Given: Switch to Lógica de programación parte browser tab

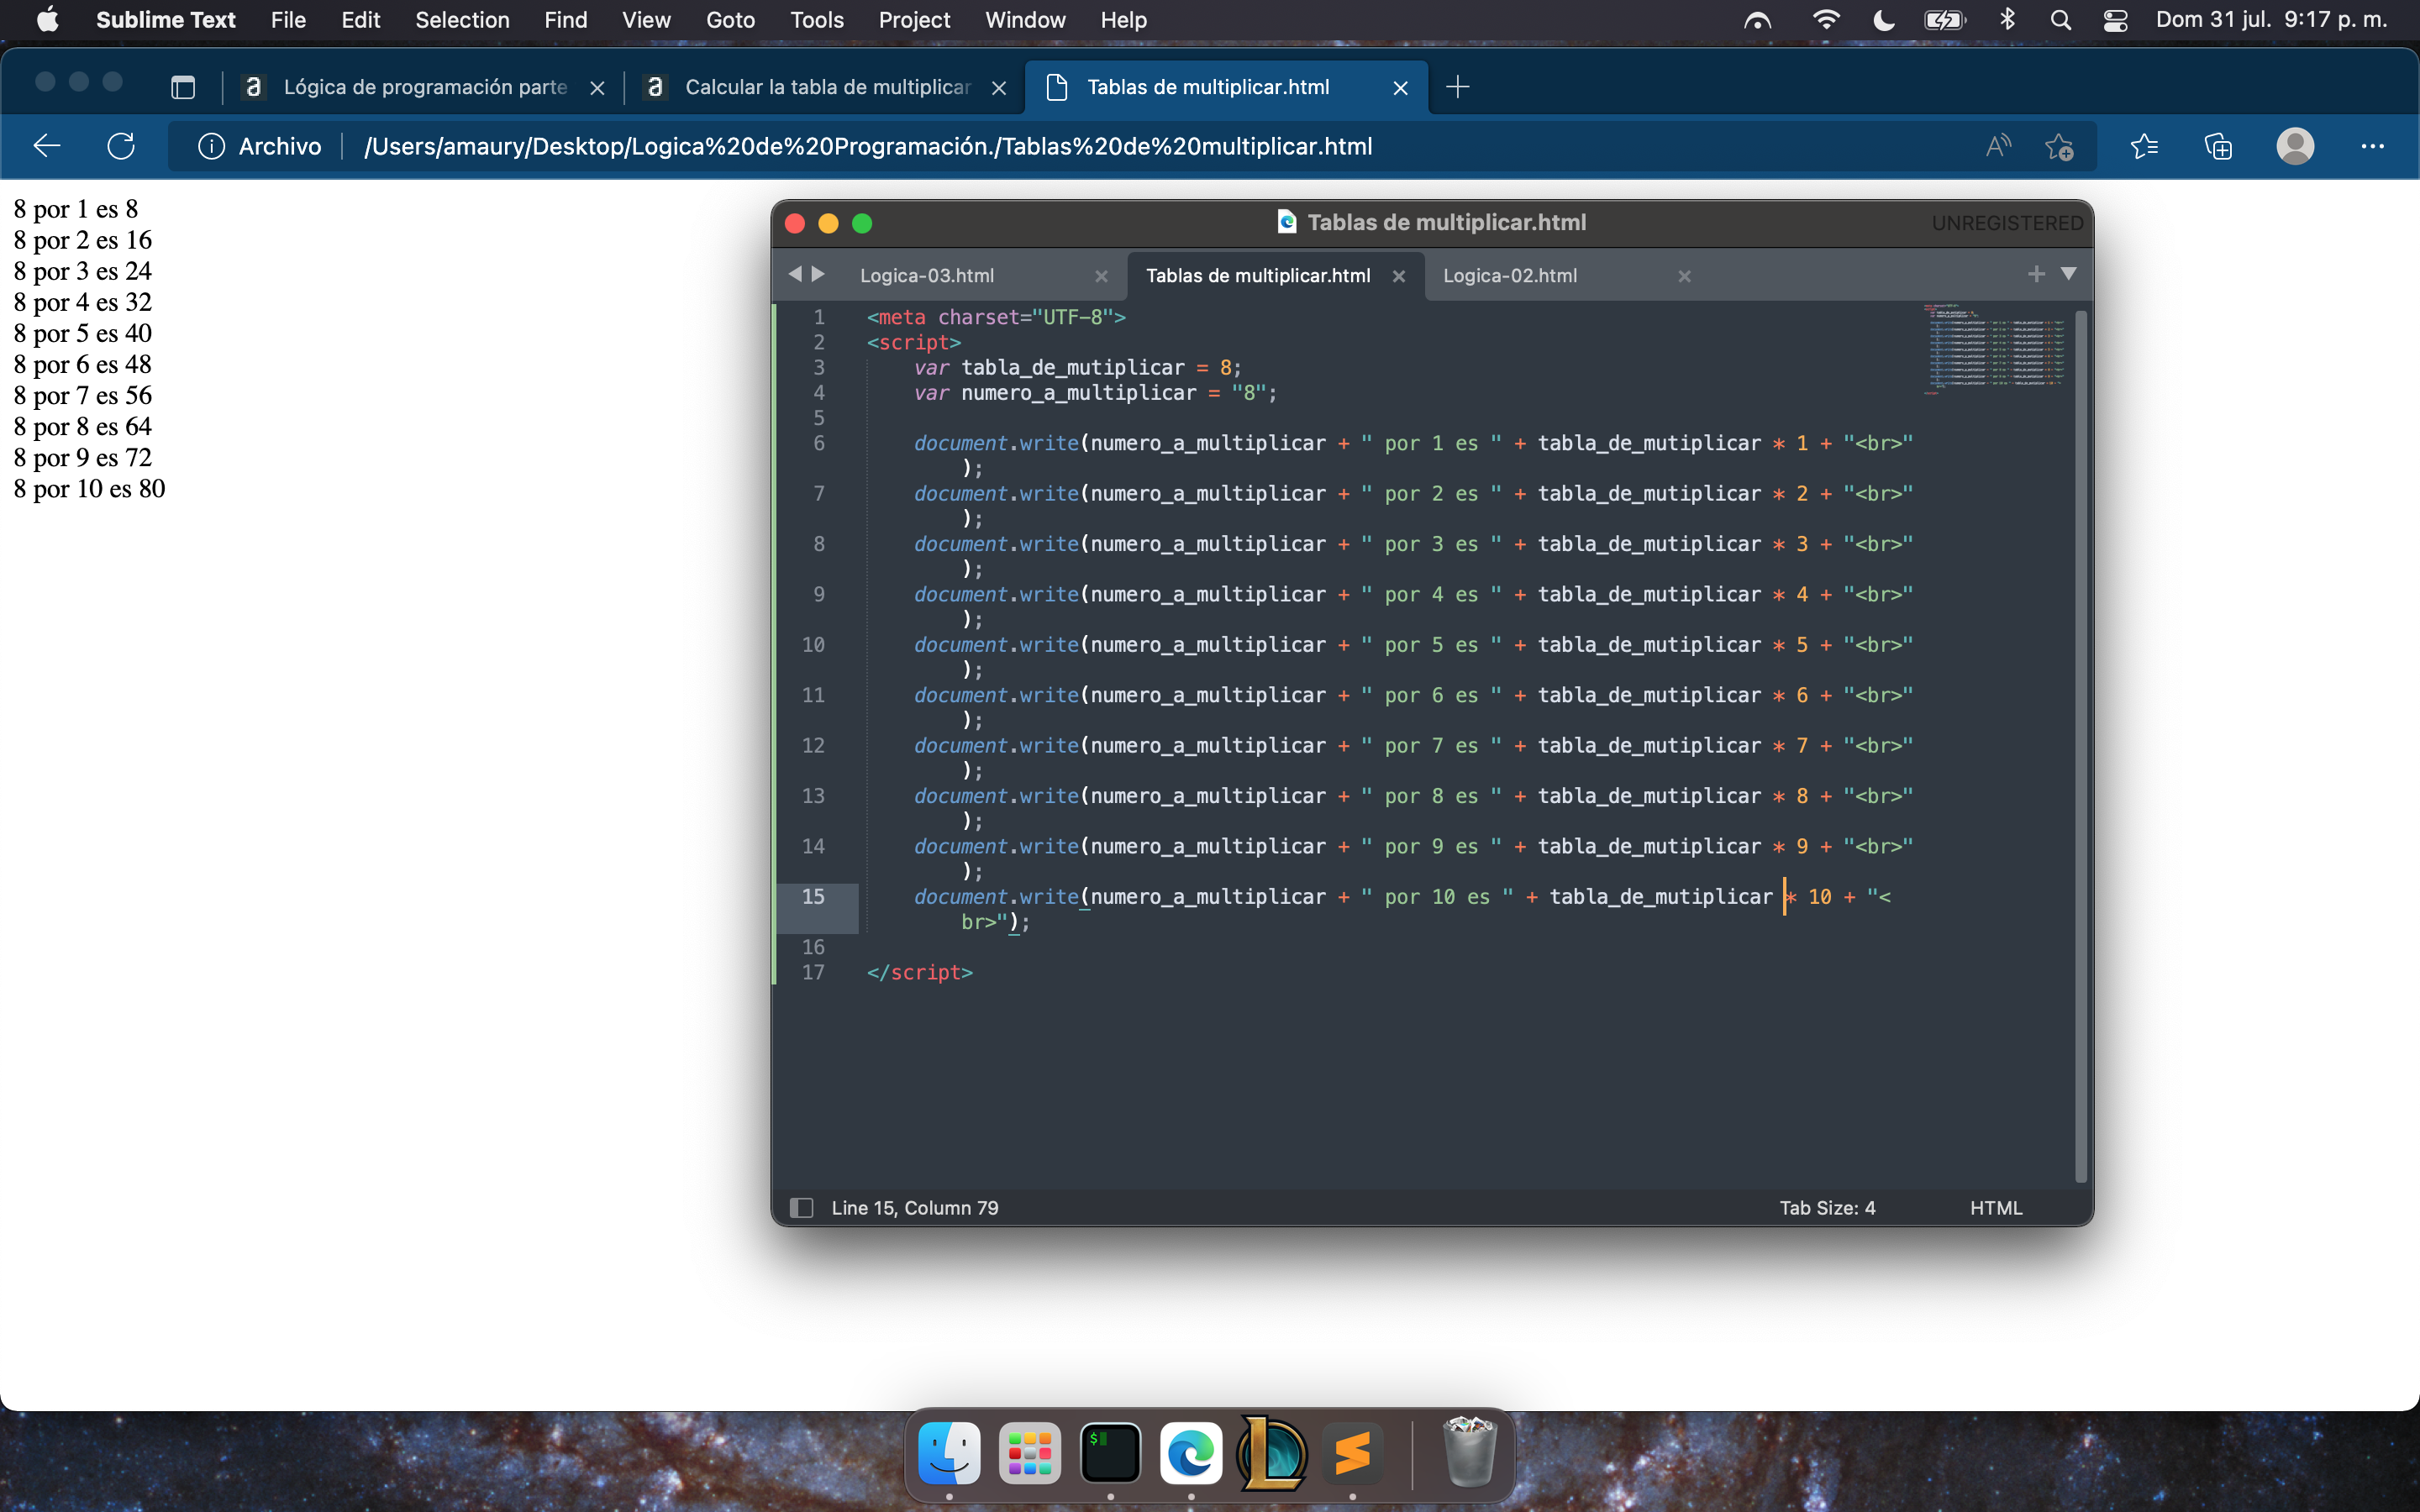Looking at the screenshot, I should coord(425,87).
